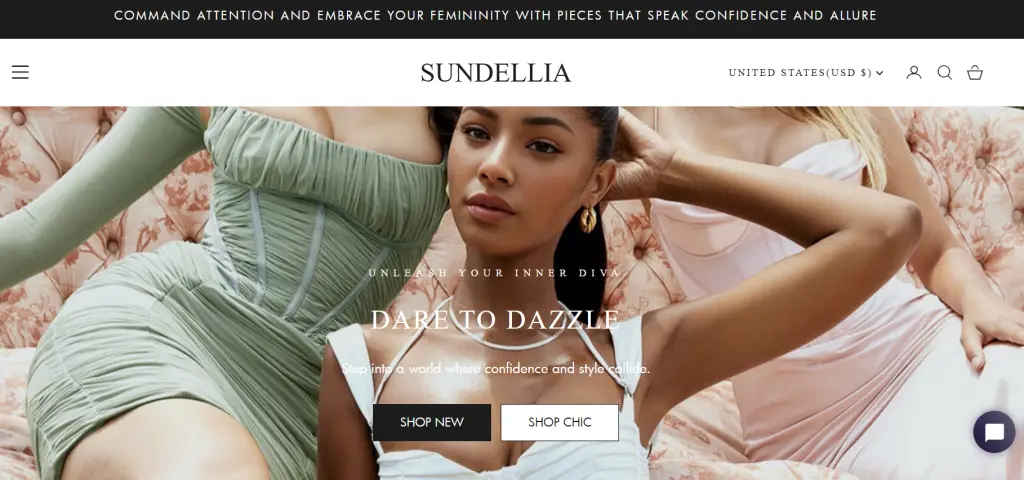Click the confidence and style collide subtitle
This screenshot has width=1024, height=480.
(495, 368)
